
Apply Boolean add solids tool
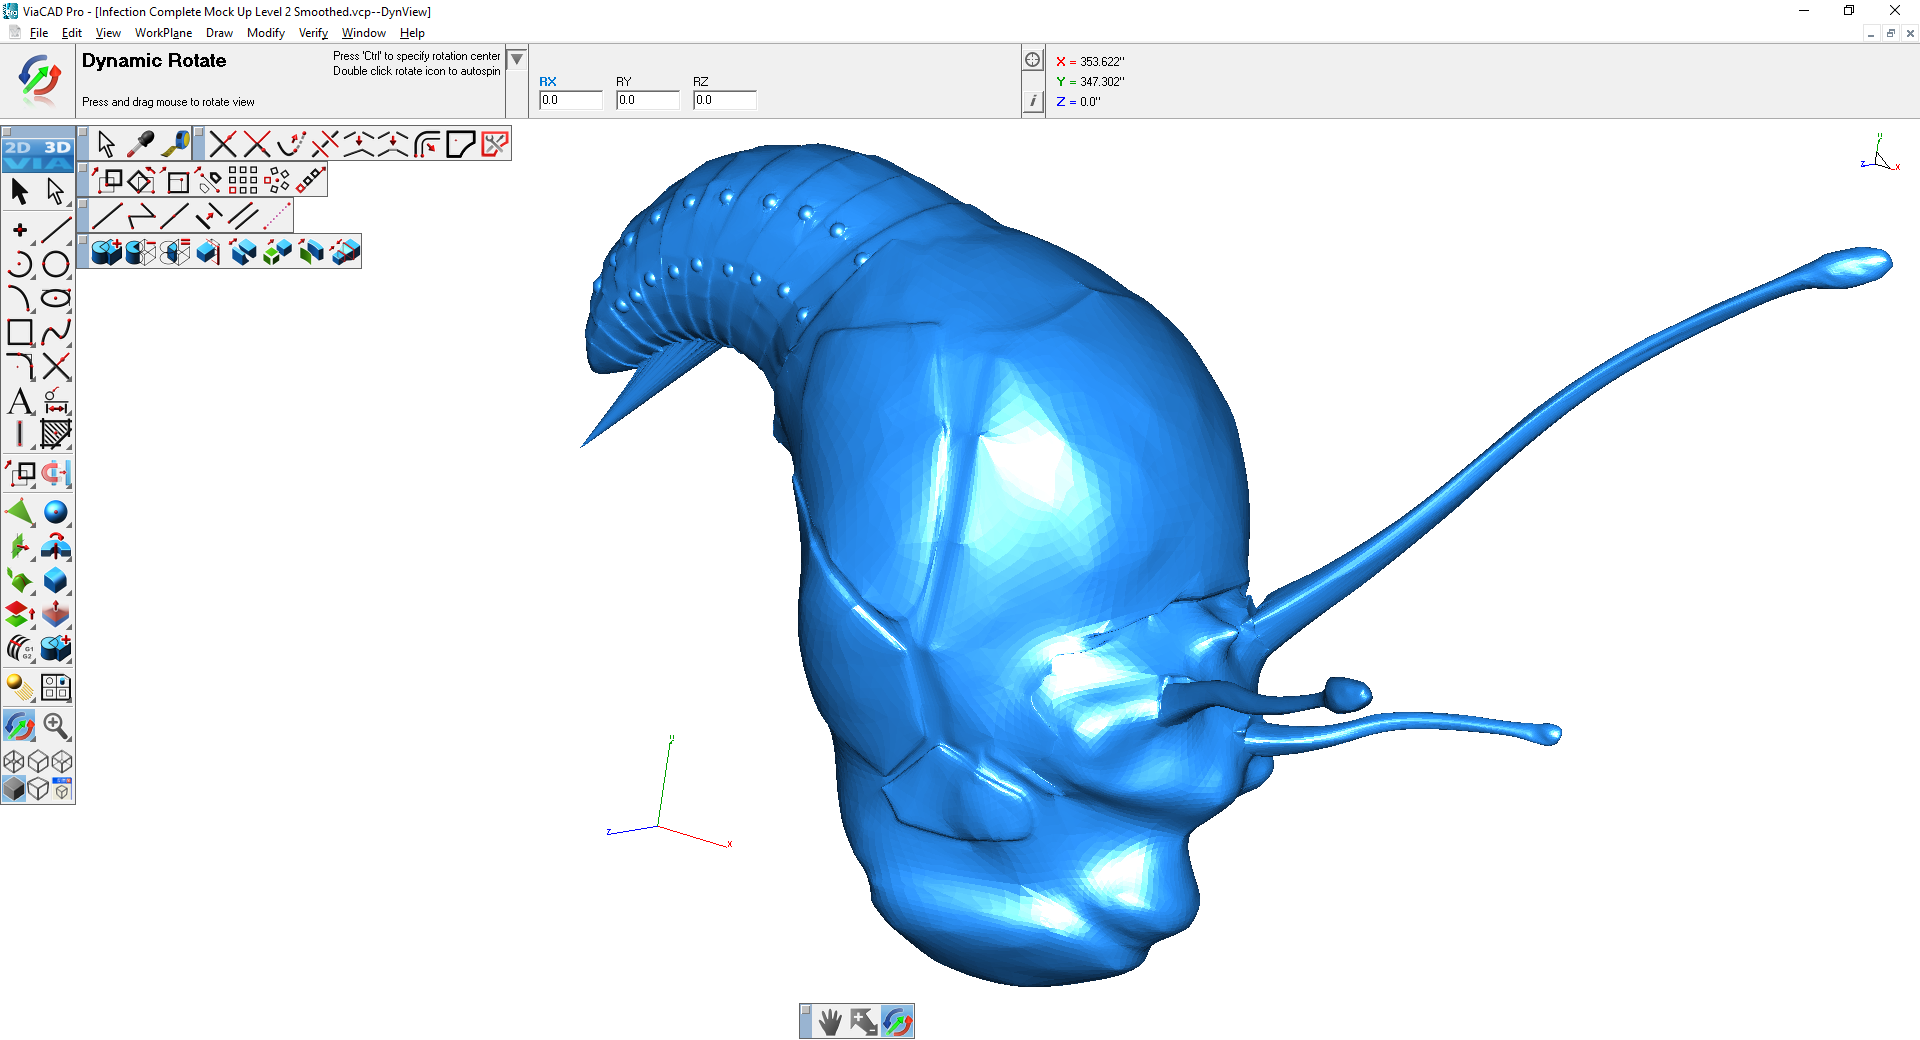point(107,252)
